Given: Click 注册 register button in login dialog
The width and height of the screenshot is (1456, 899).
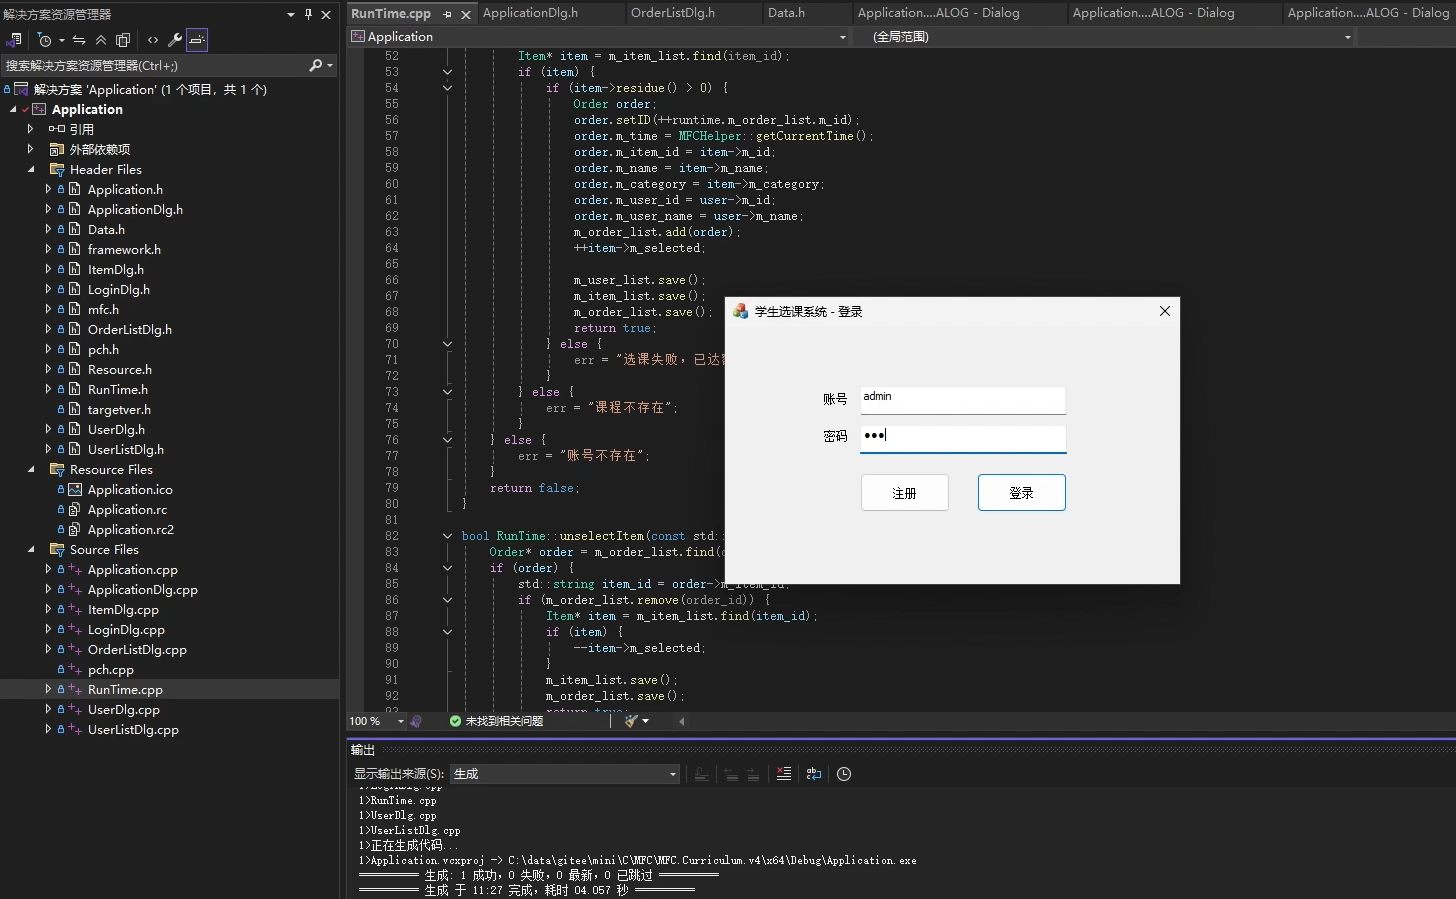Looking at the screenshot, I should (905, 493).
